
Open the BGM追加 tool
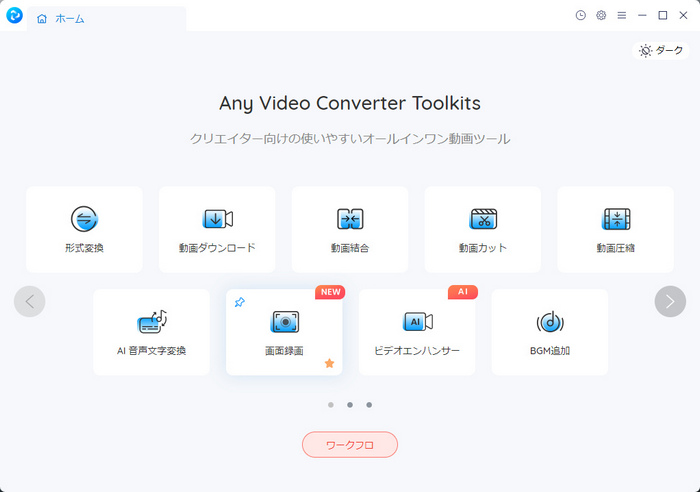click(550, 332)
